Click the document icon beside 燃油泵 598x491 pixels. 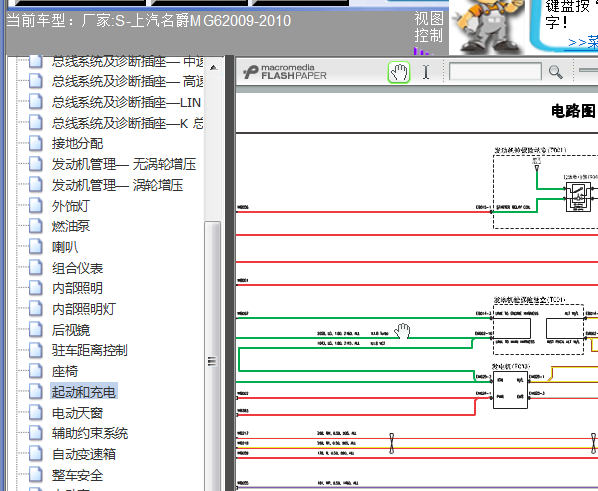pyautogui.click(x=36, y=226)
